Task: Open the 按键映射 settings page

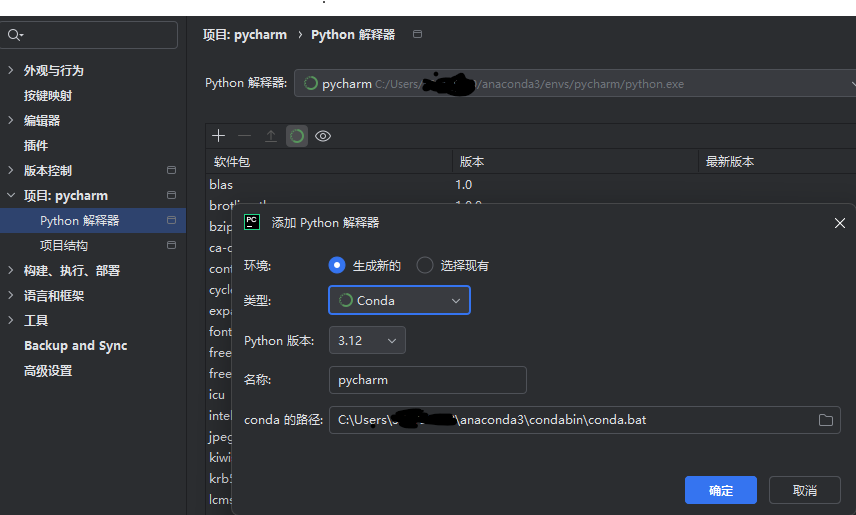Action: click(x=48, y=96)
